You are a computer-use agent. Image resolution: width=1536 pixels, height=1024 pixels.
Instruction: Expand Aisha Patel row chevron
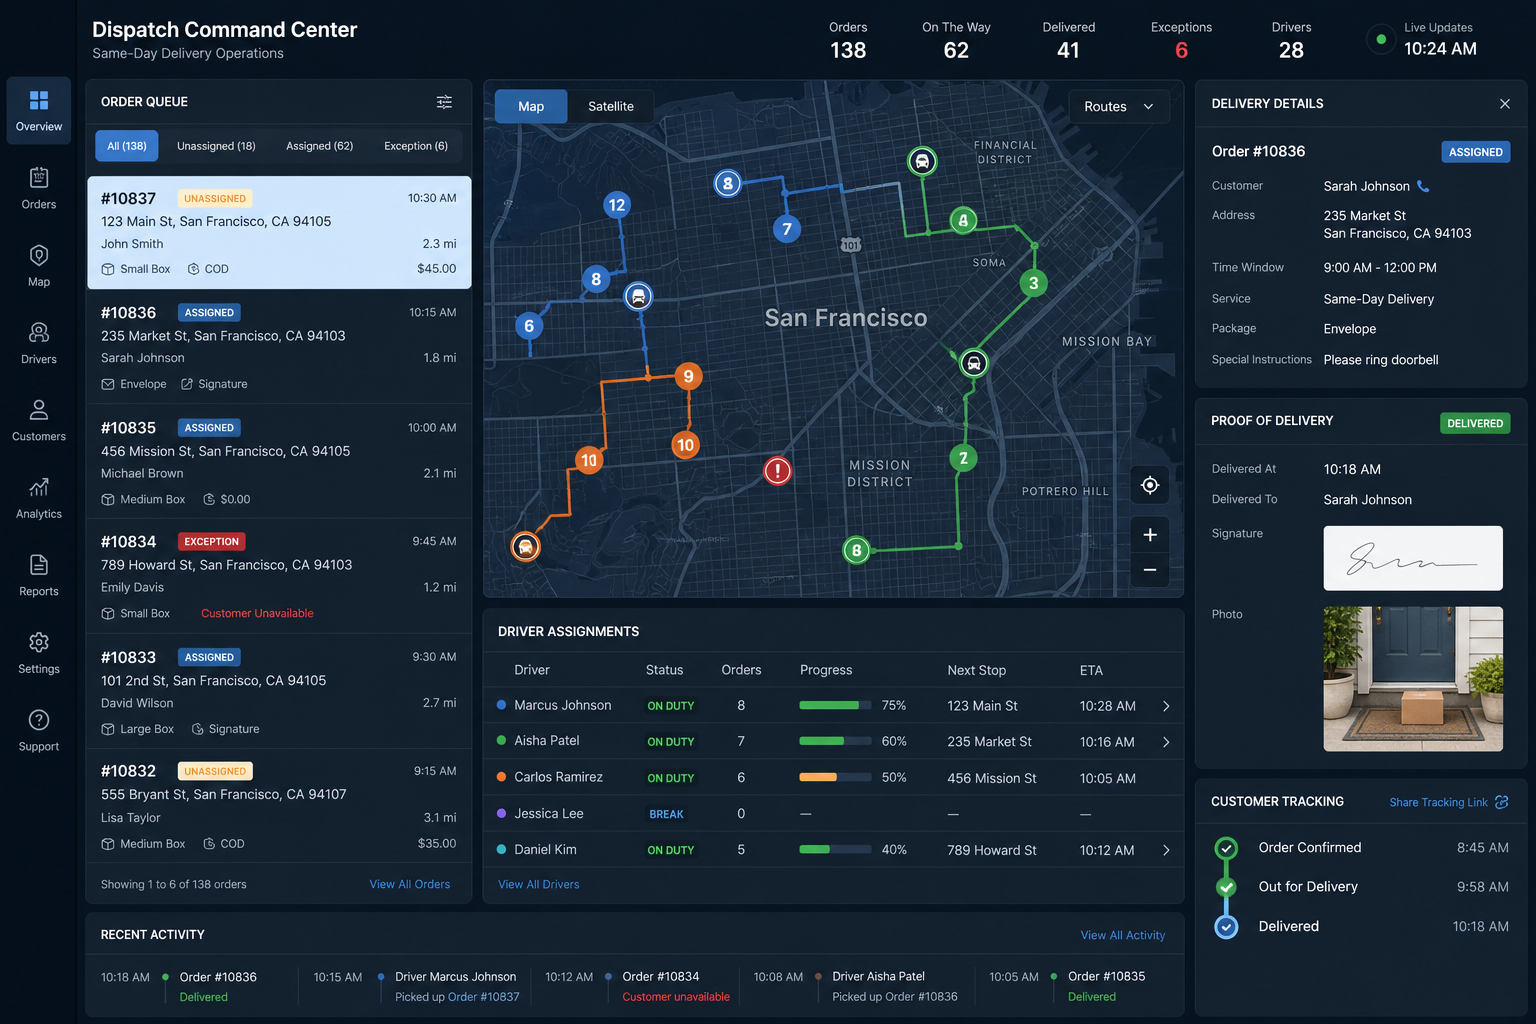1166,742
